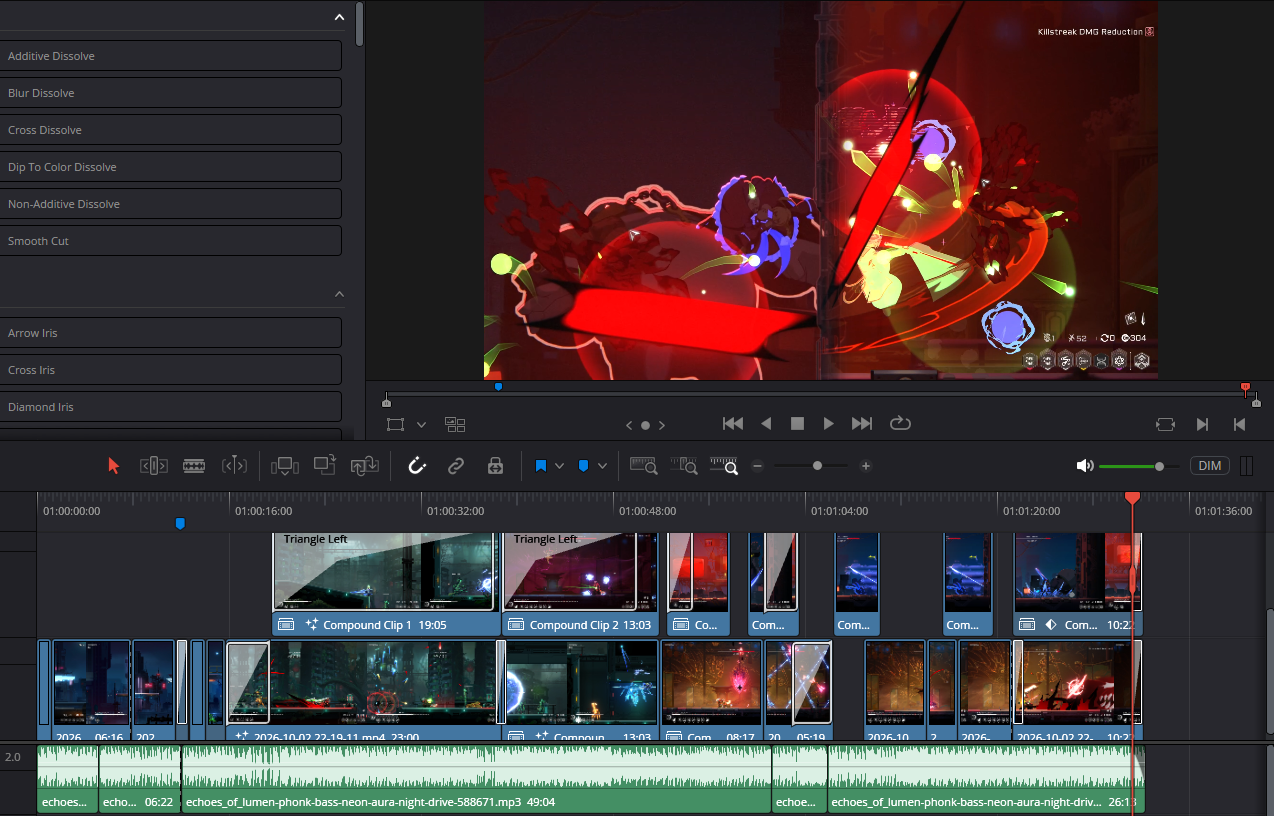Jump to the last frame of the timeline
1274x816 pixels.
862,424
